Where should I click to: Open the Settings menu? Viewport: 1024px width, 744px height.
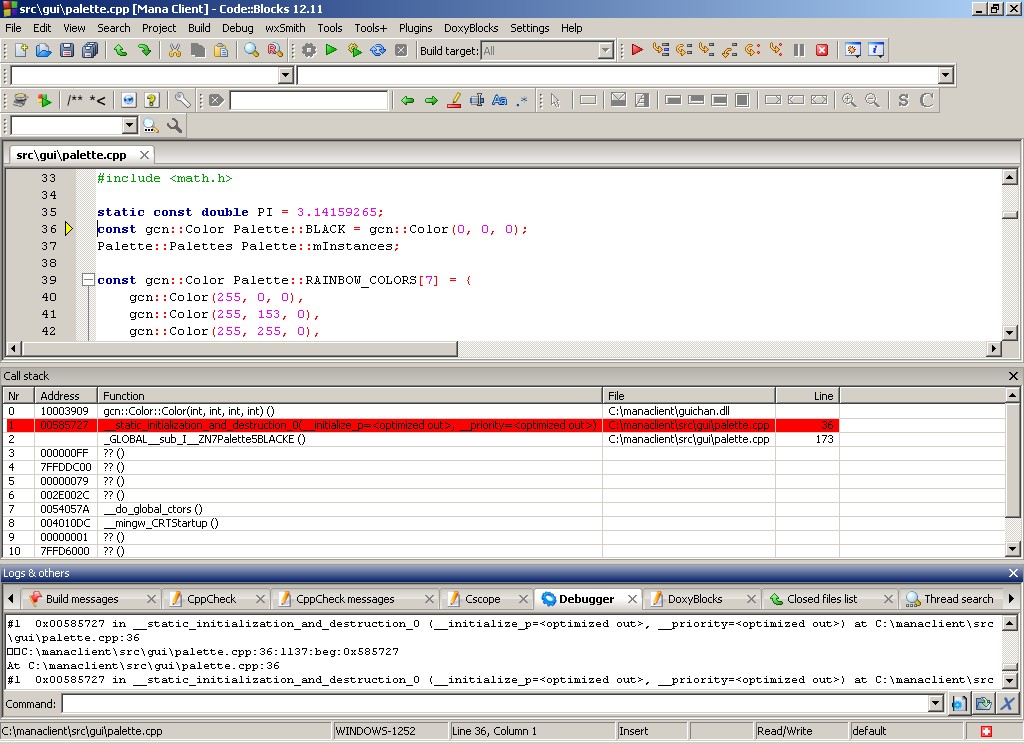[x=530, y=28]
